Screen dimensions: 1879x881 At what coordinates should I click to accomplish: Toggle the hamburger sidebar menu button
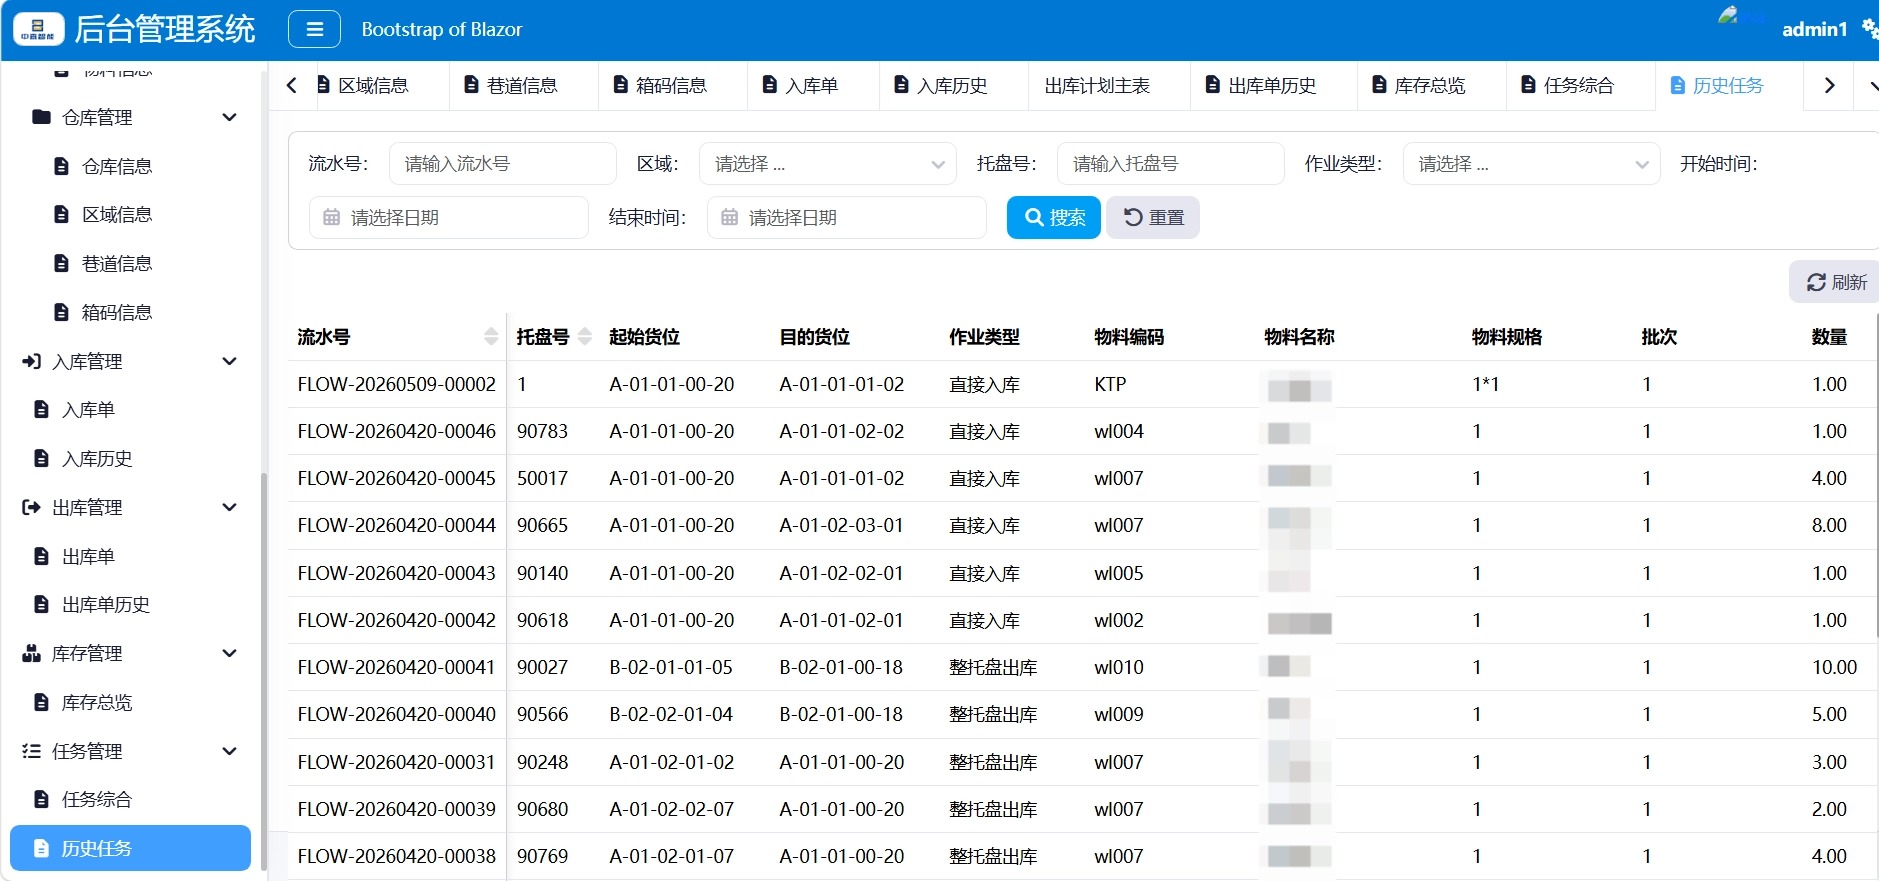coord(314,29)
